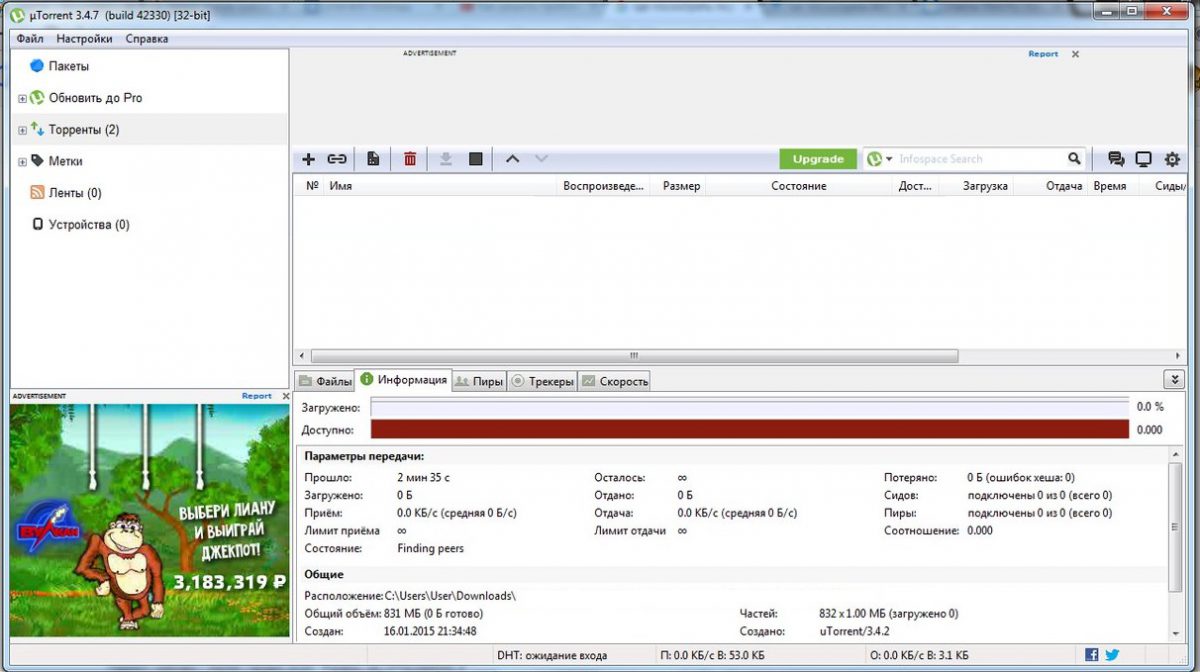Select Ленты (0) in the sidebar
1200x672 pixels.
pos(75,193)
